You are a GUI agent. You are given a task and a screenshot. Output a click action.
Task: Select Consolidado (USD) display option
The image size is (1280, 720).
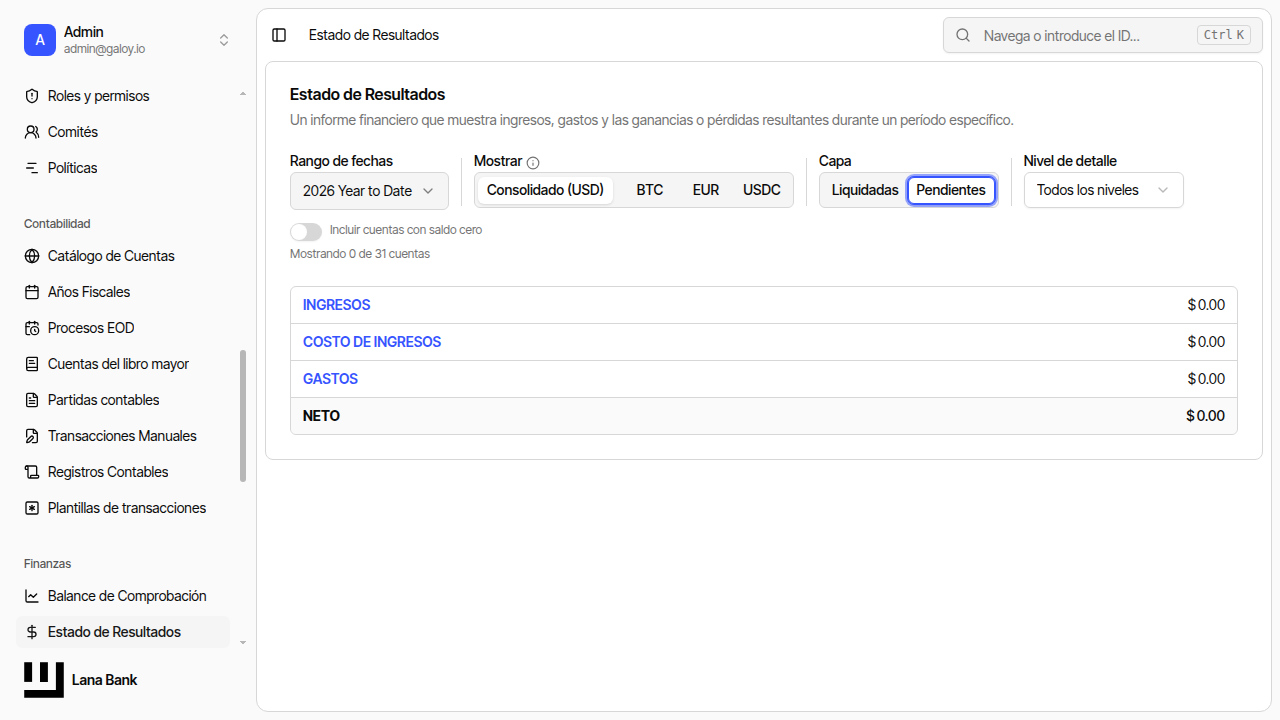pos(545,190)
